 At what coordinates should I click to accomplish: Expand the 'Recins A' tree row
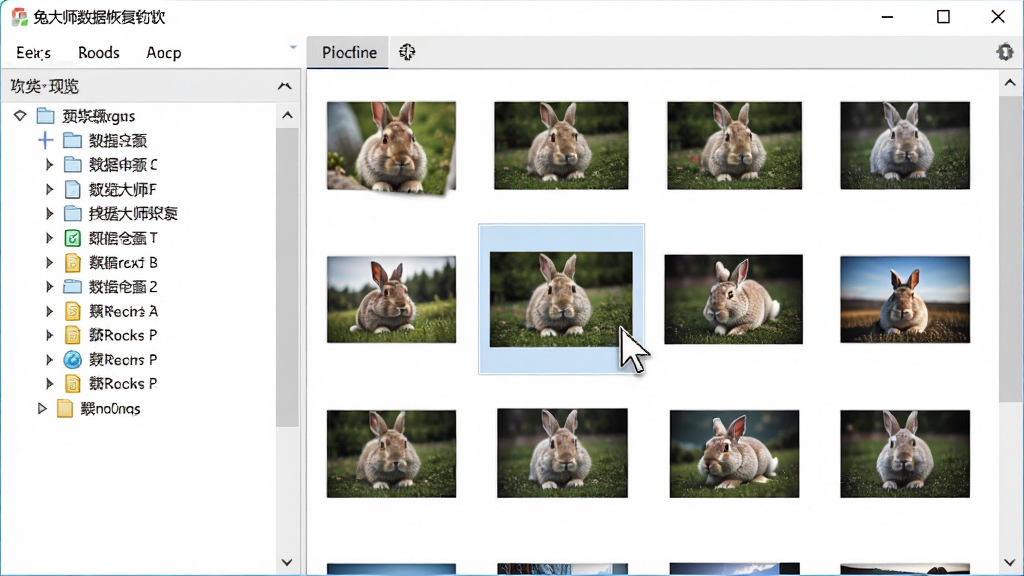pyautogui.click(x=49, y=311)
